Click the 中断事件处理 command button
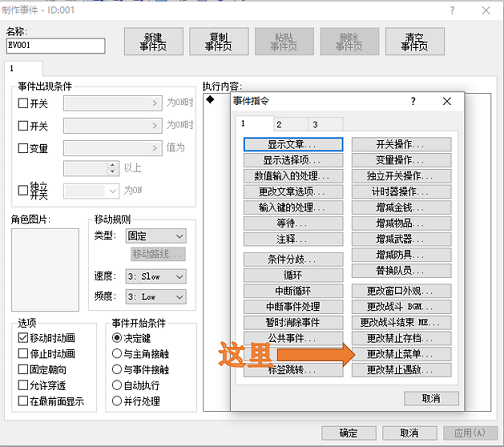This screenshot has height=447, width=504. coord(293,307)
